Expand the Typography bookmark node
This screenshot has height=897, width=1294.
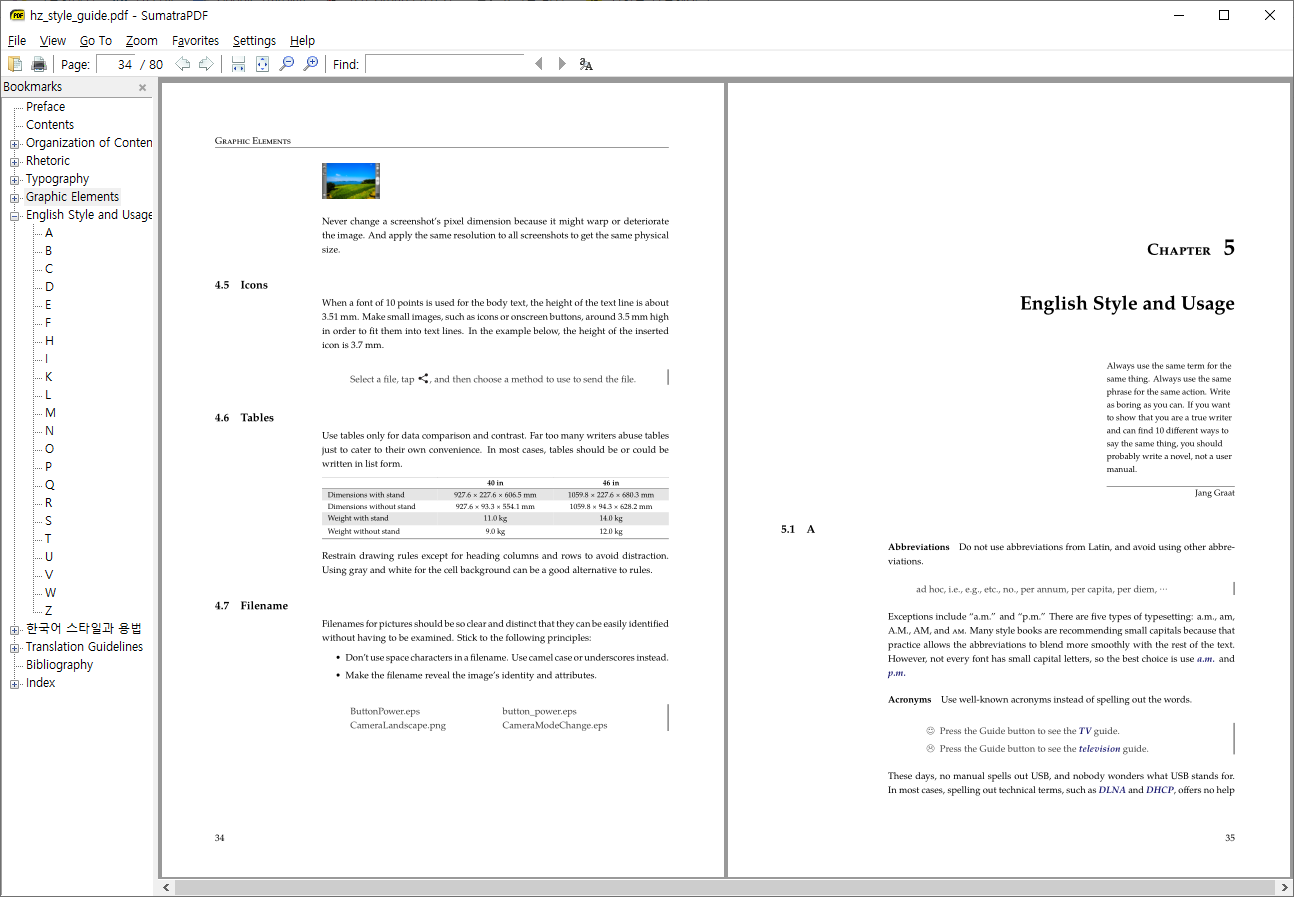[x=15, y=179]
